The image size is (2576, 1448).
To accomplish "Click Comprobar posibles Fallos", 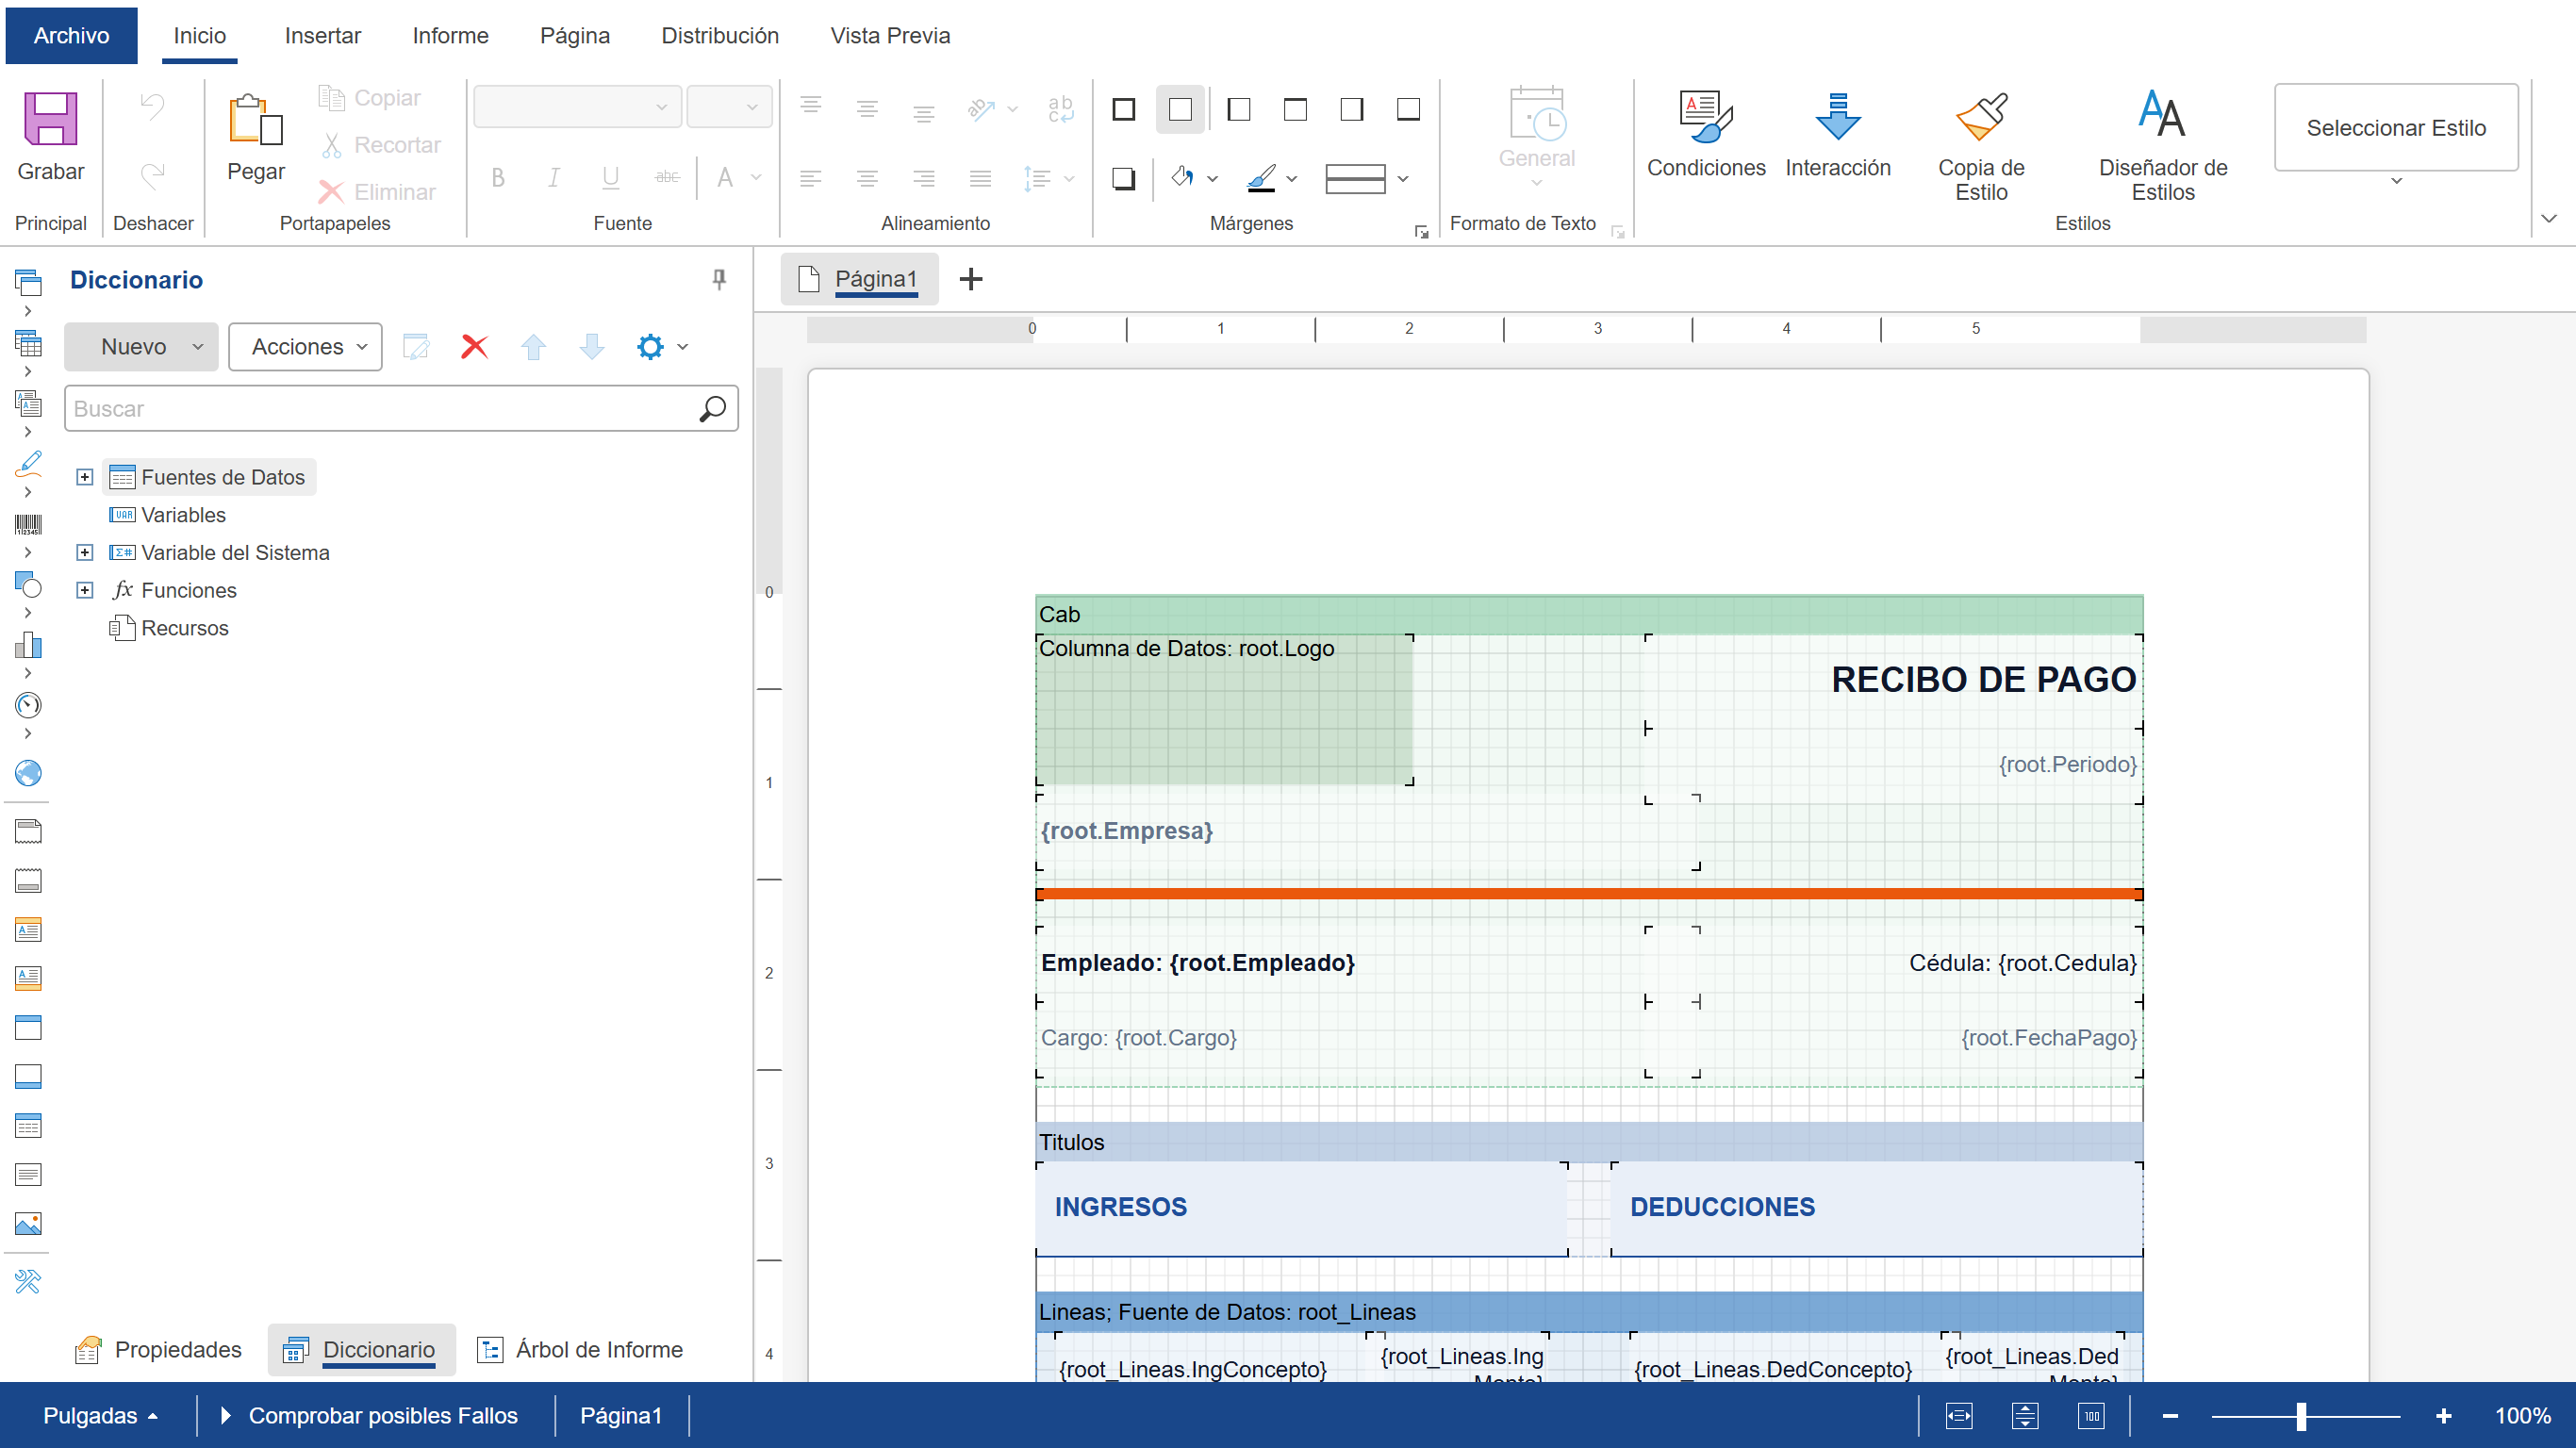I will [369, 1415].
